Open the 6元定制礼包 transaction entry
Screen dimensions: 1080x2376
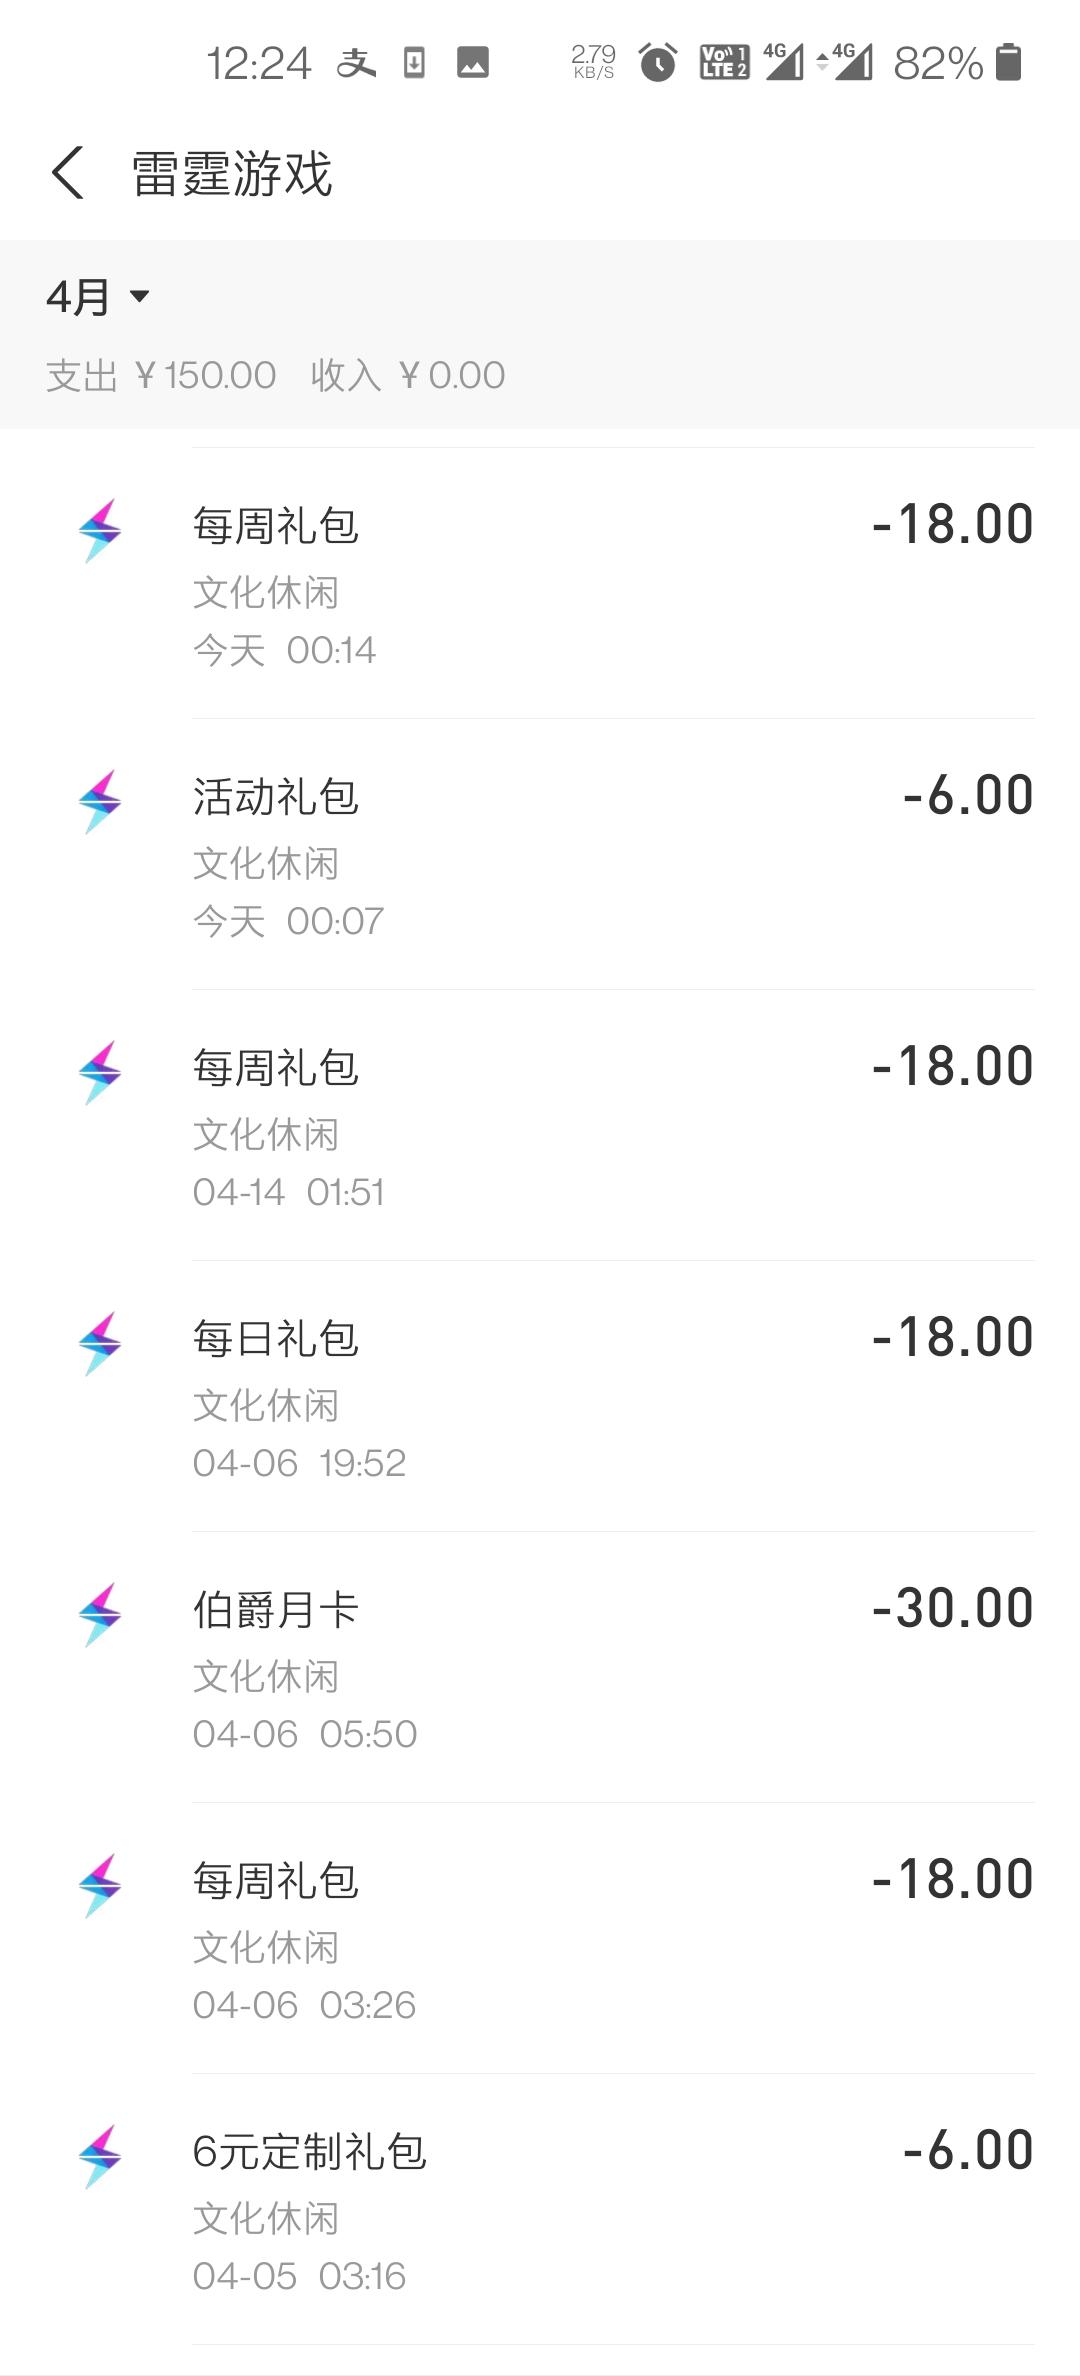tap(540, 2210)
